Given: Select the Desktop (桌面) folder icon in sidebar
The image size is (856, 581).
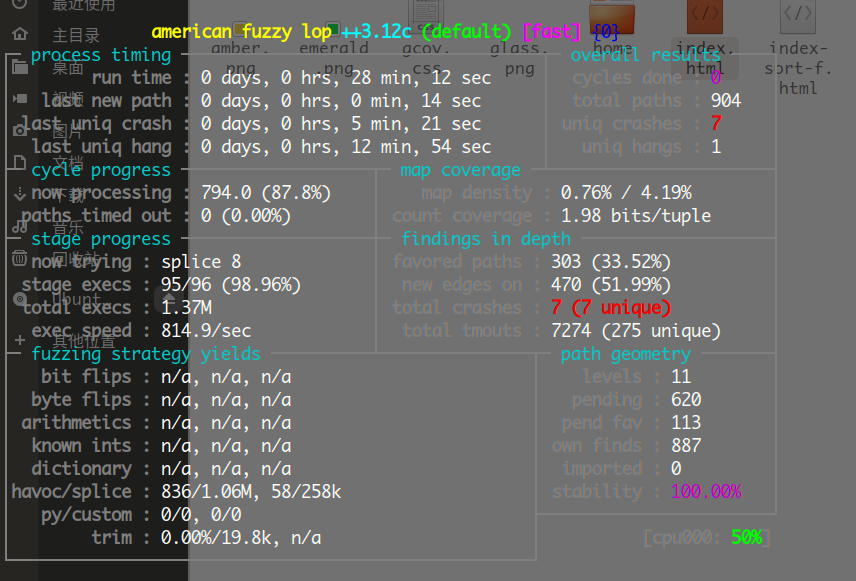Looking at the screenshot, I should point(20,67).
